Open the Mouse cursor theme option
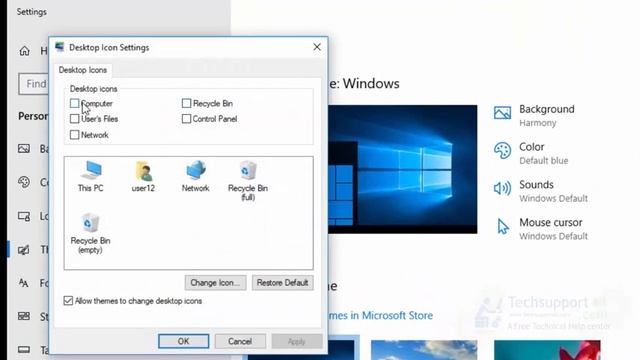The width and height of the screenshot is (640, 360). 541,229
